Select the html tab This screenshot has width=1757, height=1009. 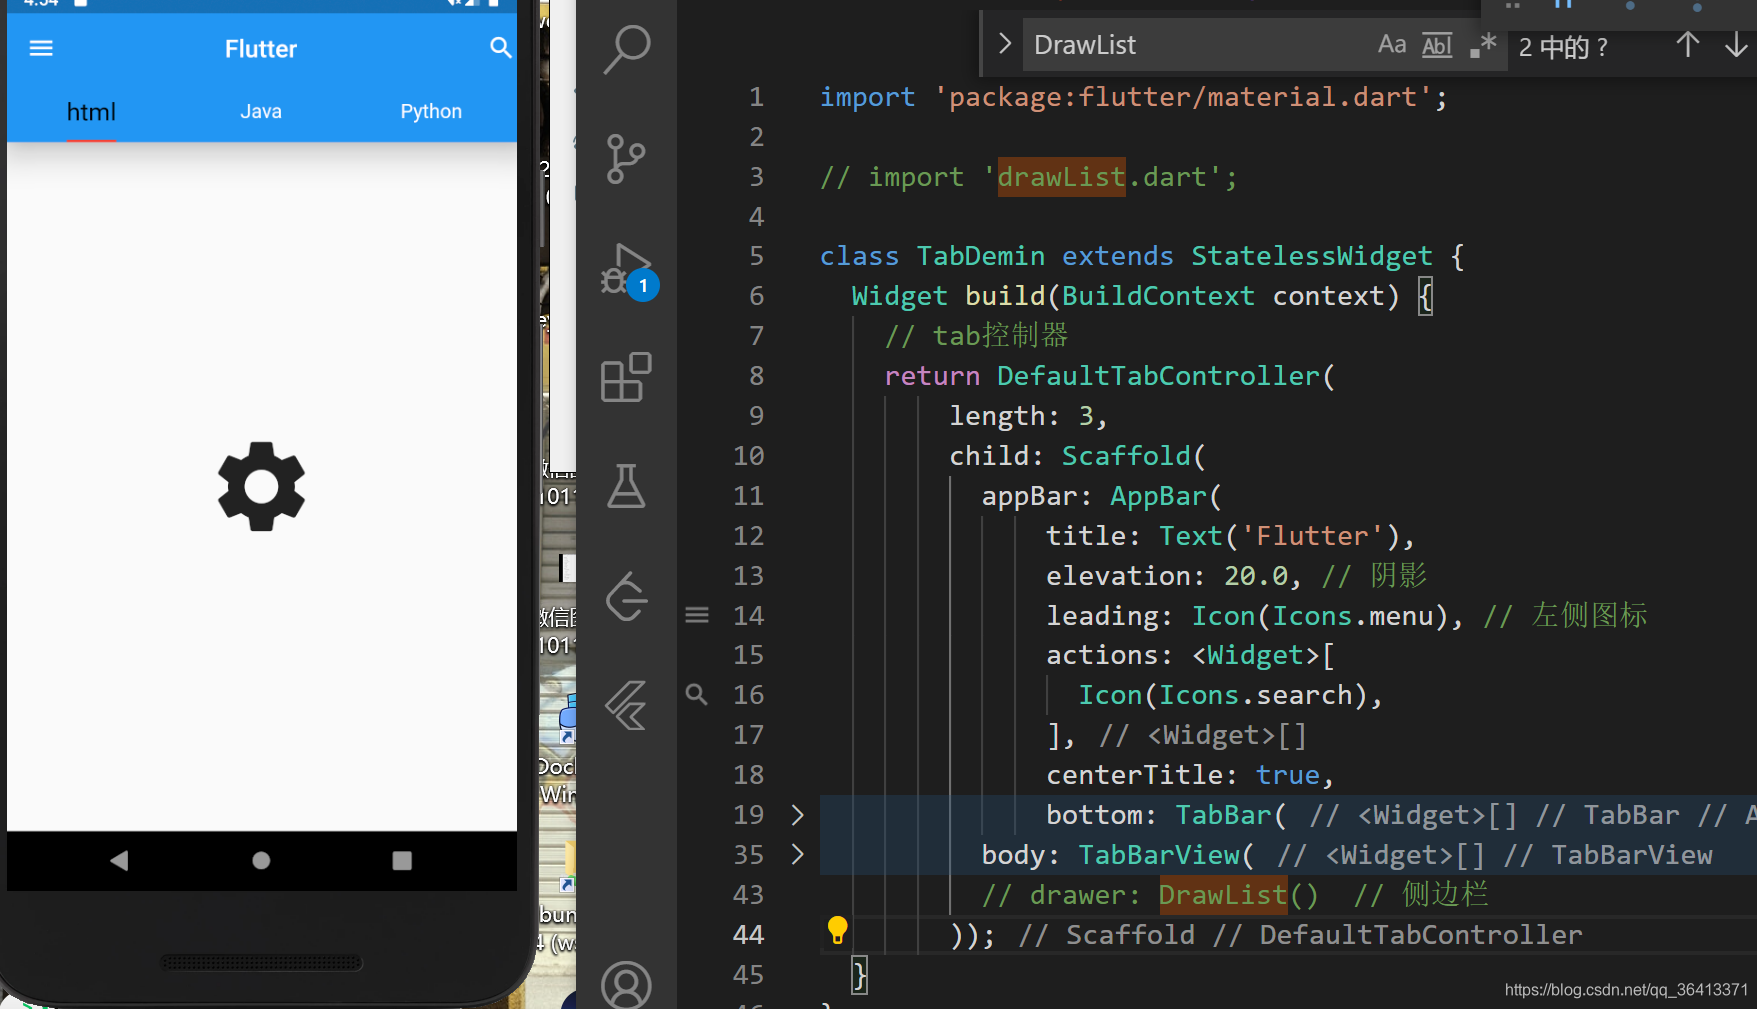tap(91, 112)
